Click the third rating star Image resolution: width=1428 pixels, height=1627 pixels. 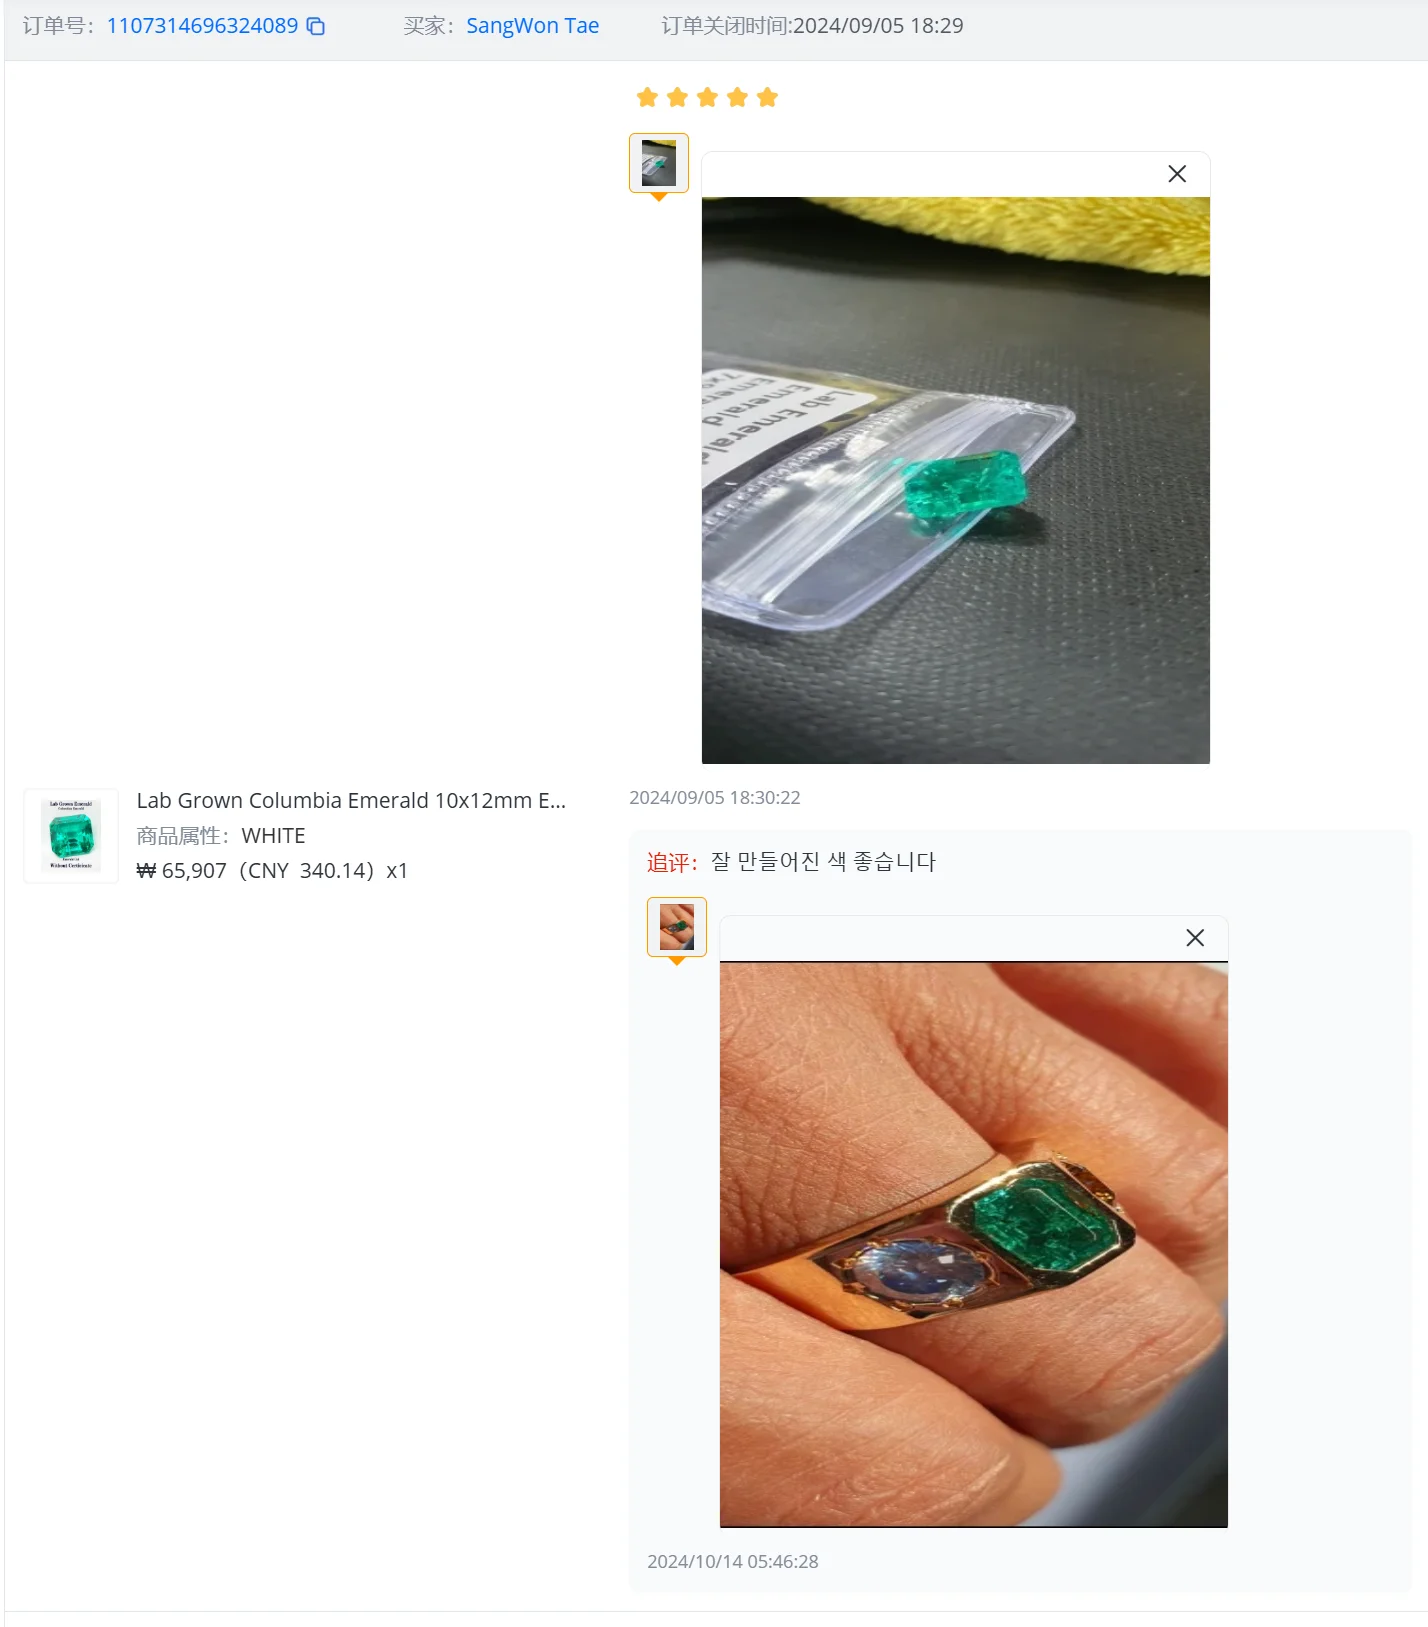coord(707,97)
